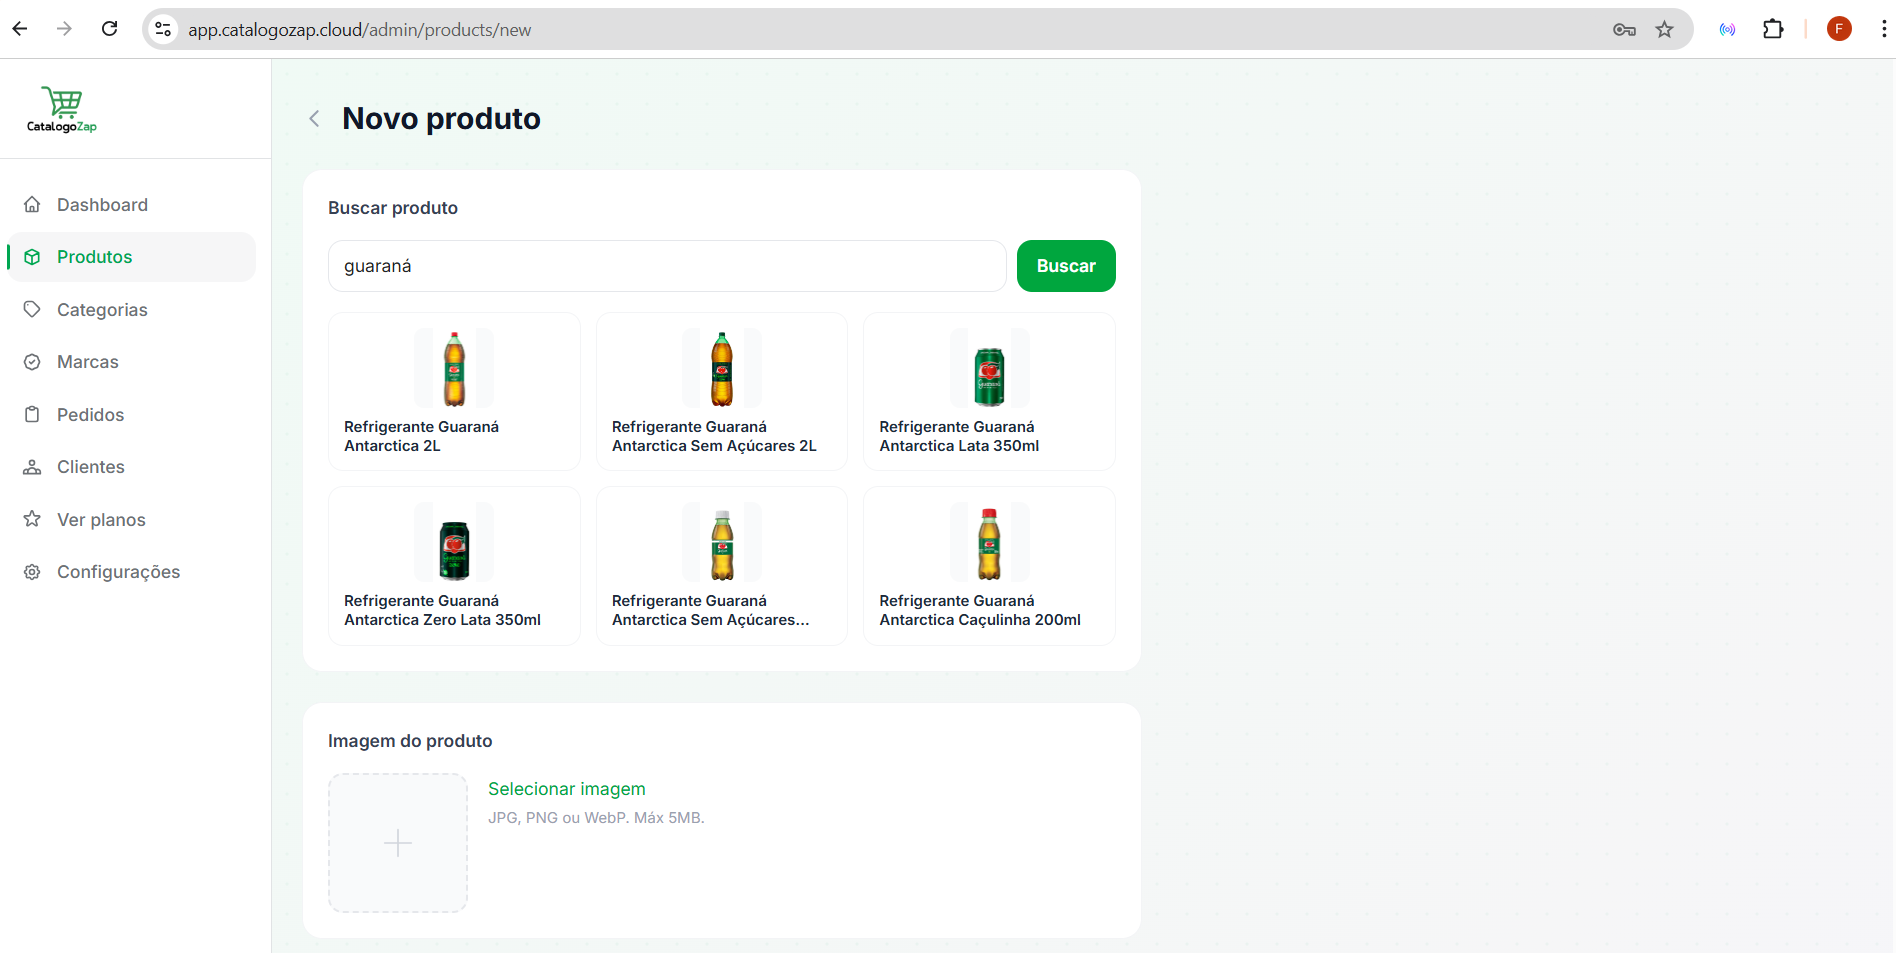Screen dimensions: 1896x953
Task: Click the CatalogoZap cart logo
Action: click(x=62, y=110)
